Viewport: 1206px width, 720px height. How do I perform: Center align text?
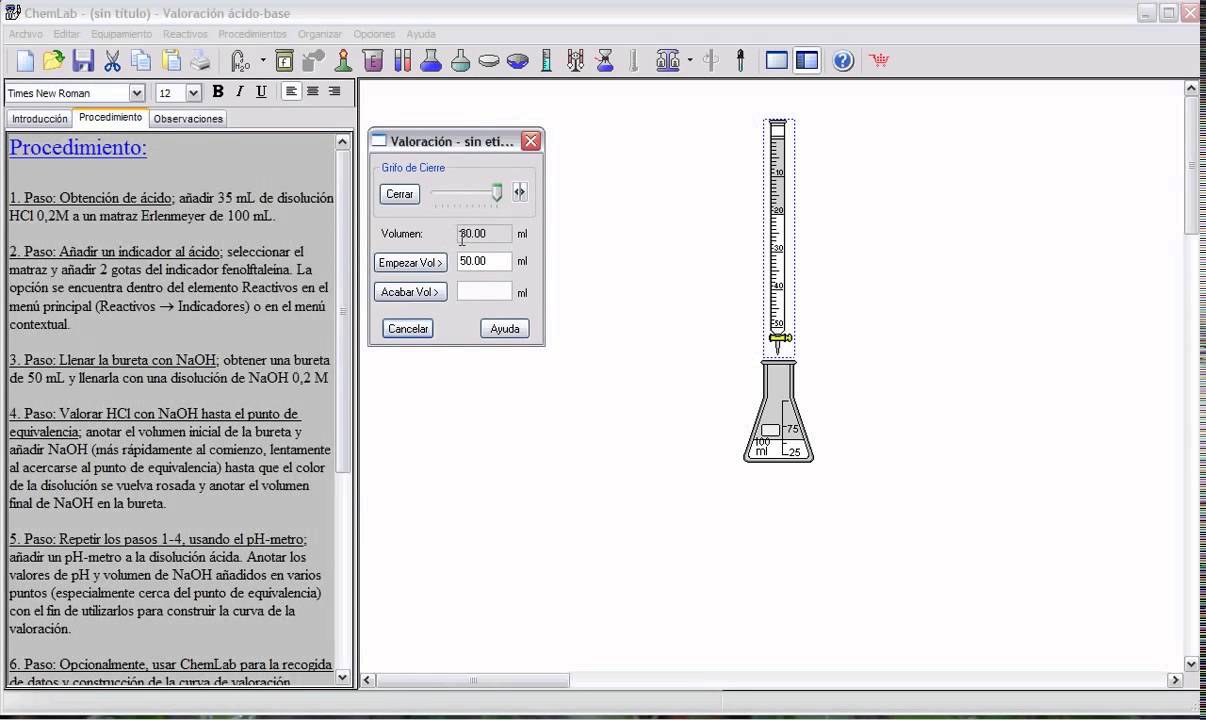pyautogui.click(x=313, y=92)
